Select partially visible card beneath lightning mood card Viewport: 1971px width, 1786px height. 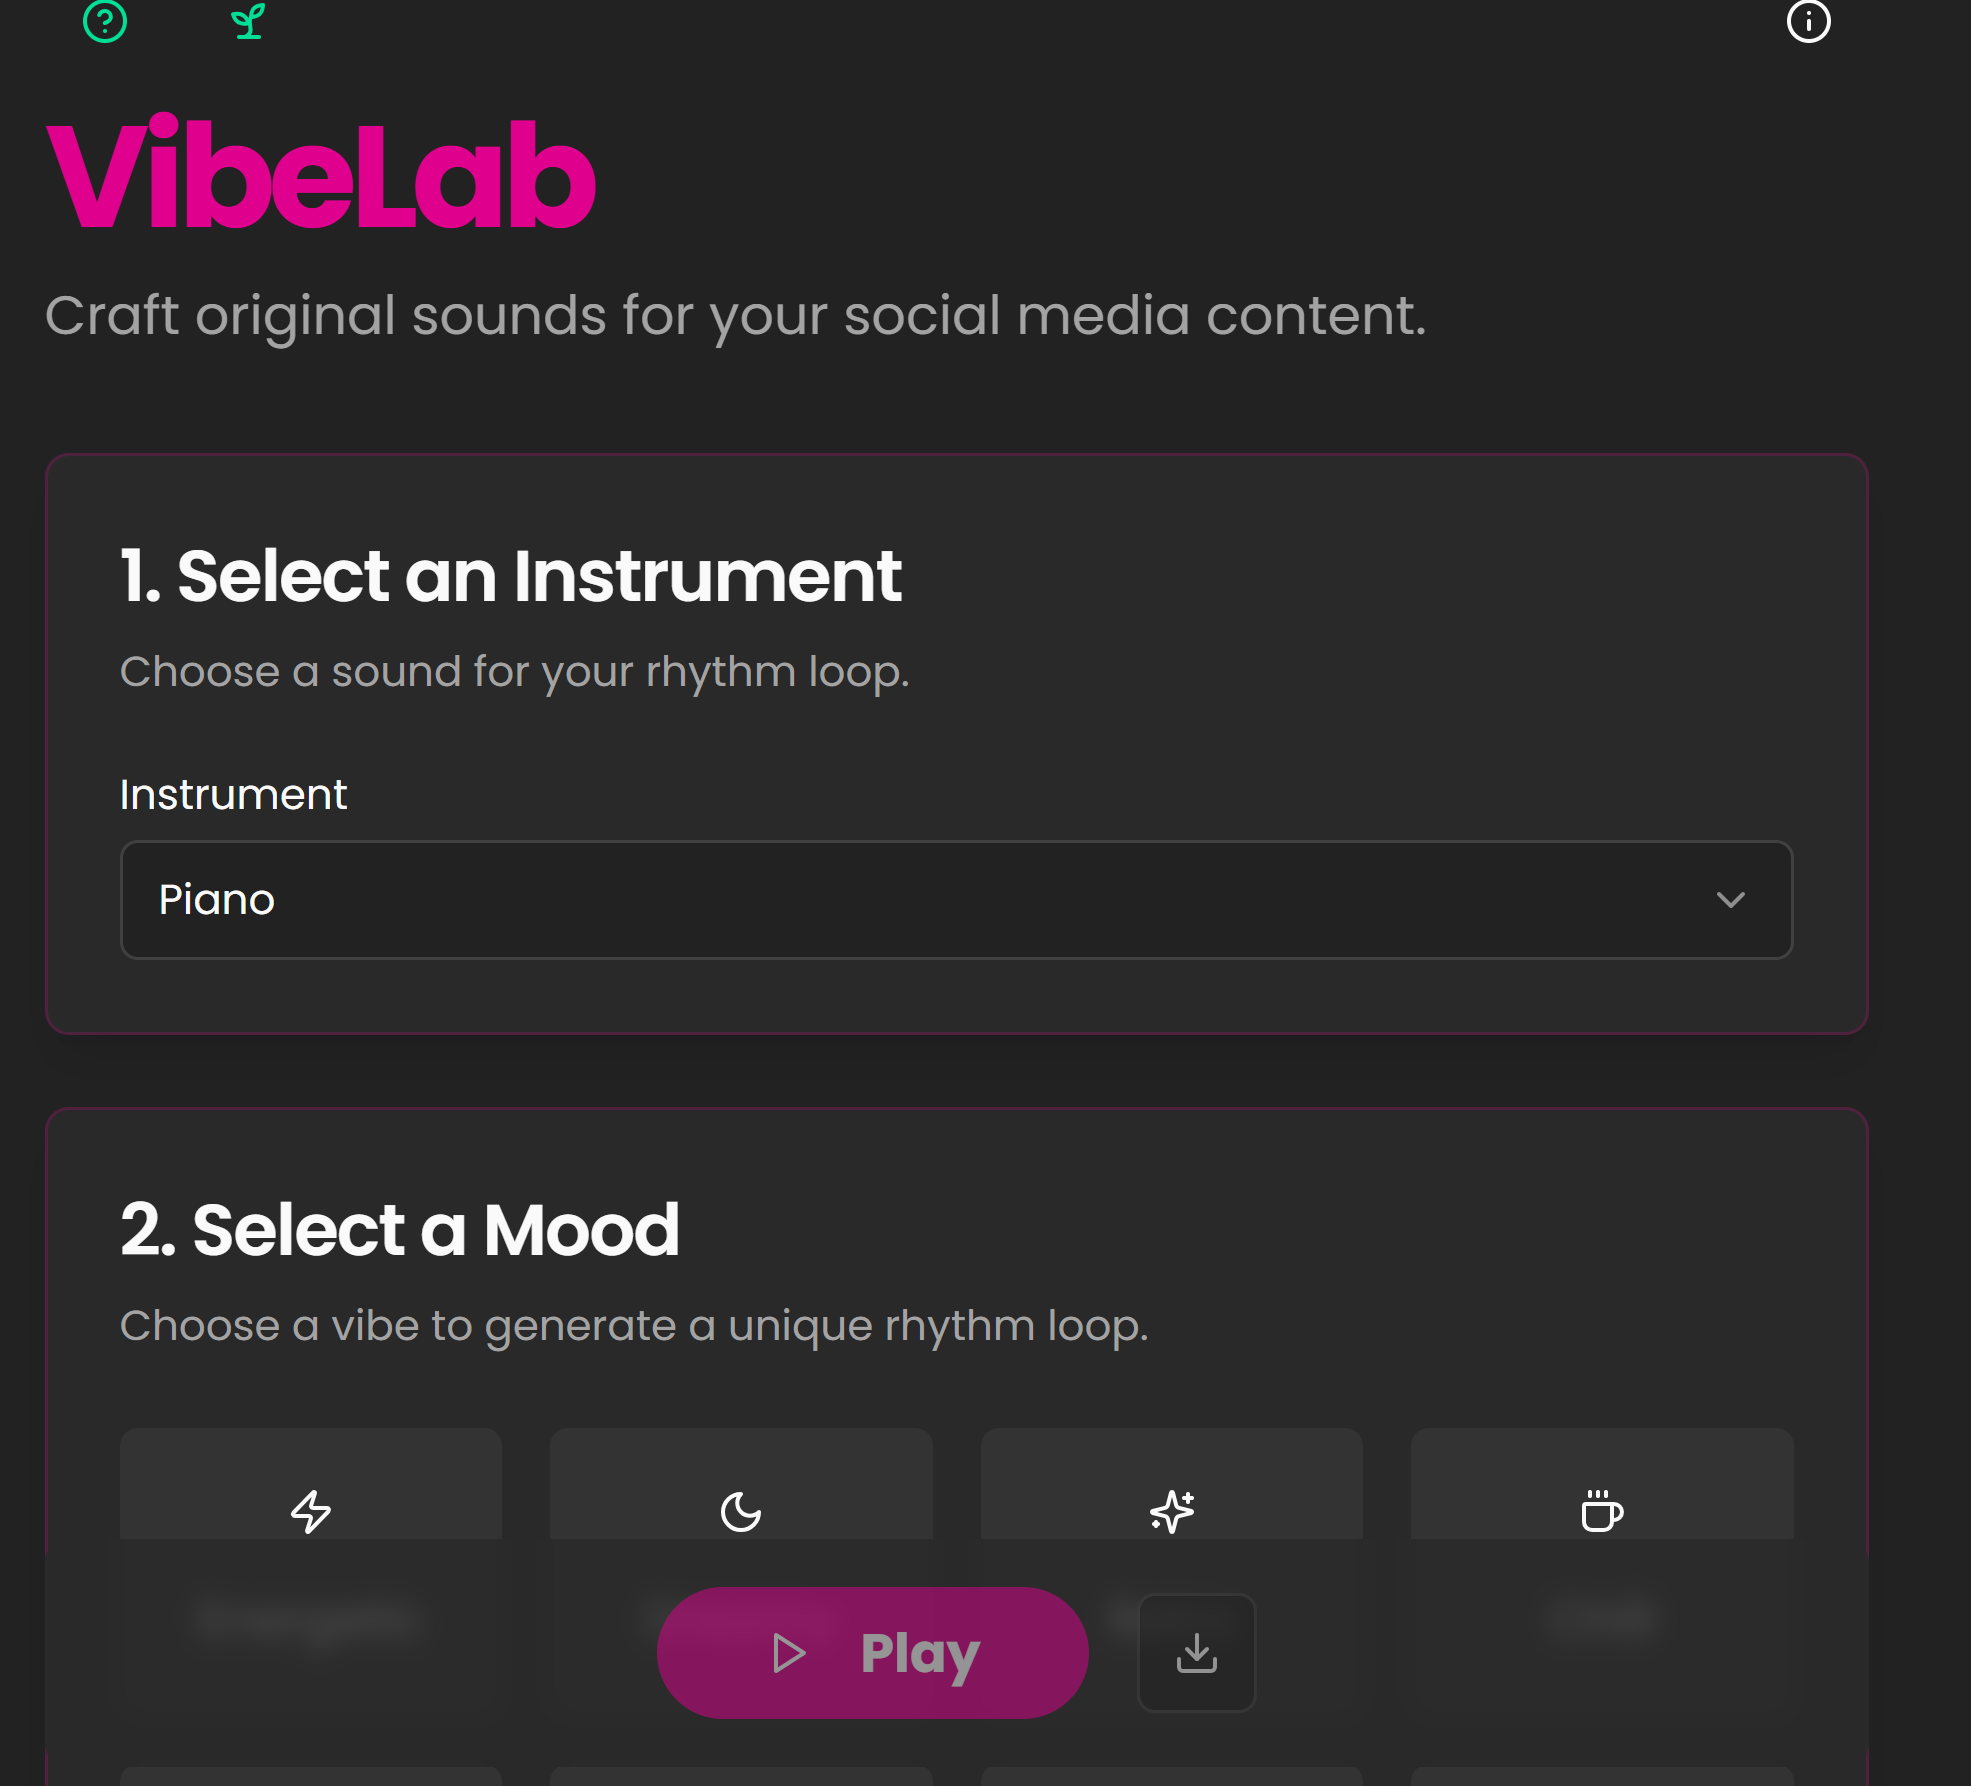311,1776
